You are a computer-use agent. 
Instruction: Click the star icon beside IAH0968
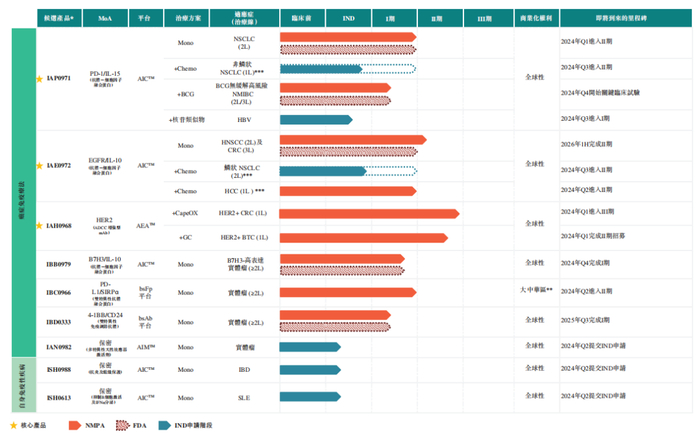pyautogui.click(x=39, y=225)
